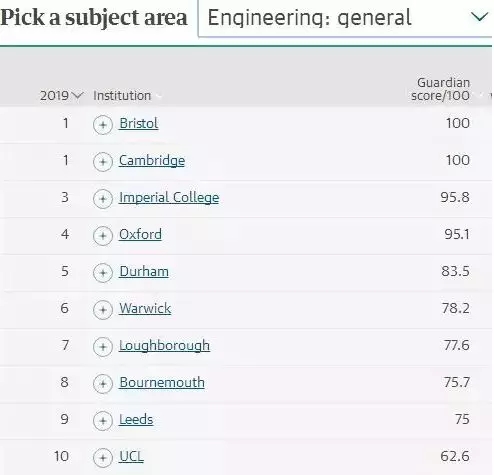The height and width of the screenshot is (475, 494).
Task: Click plus icon beside Loughborough
Action: coord(103,347)
